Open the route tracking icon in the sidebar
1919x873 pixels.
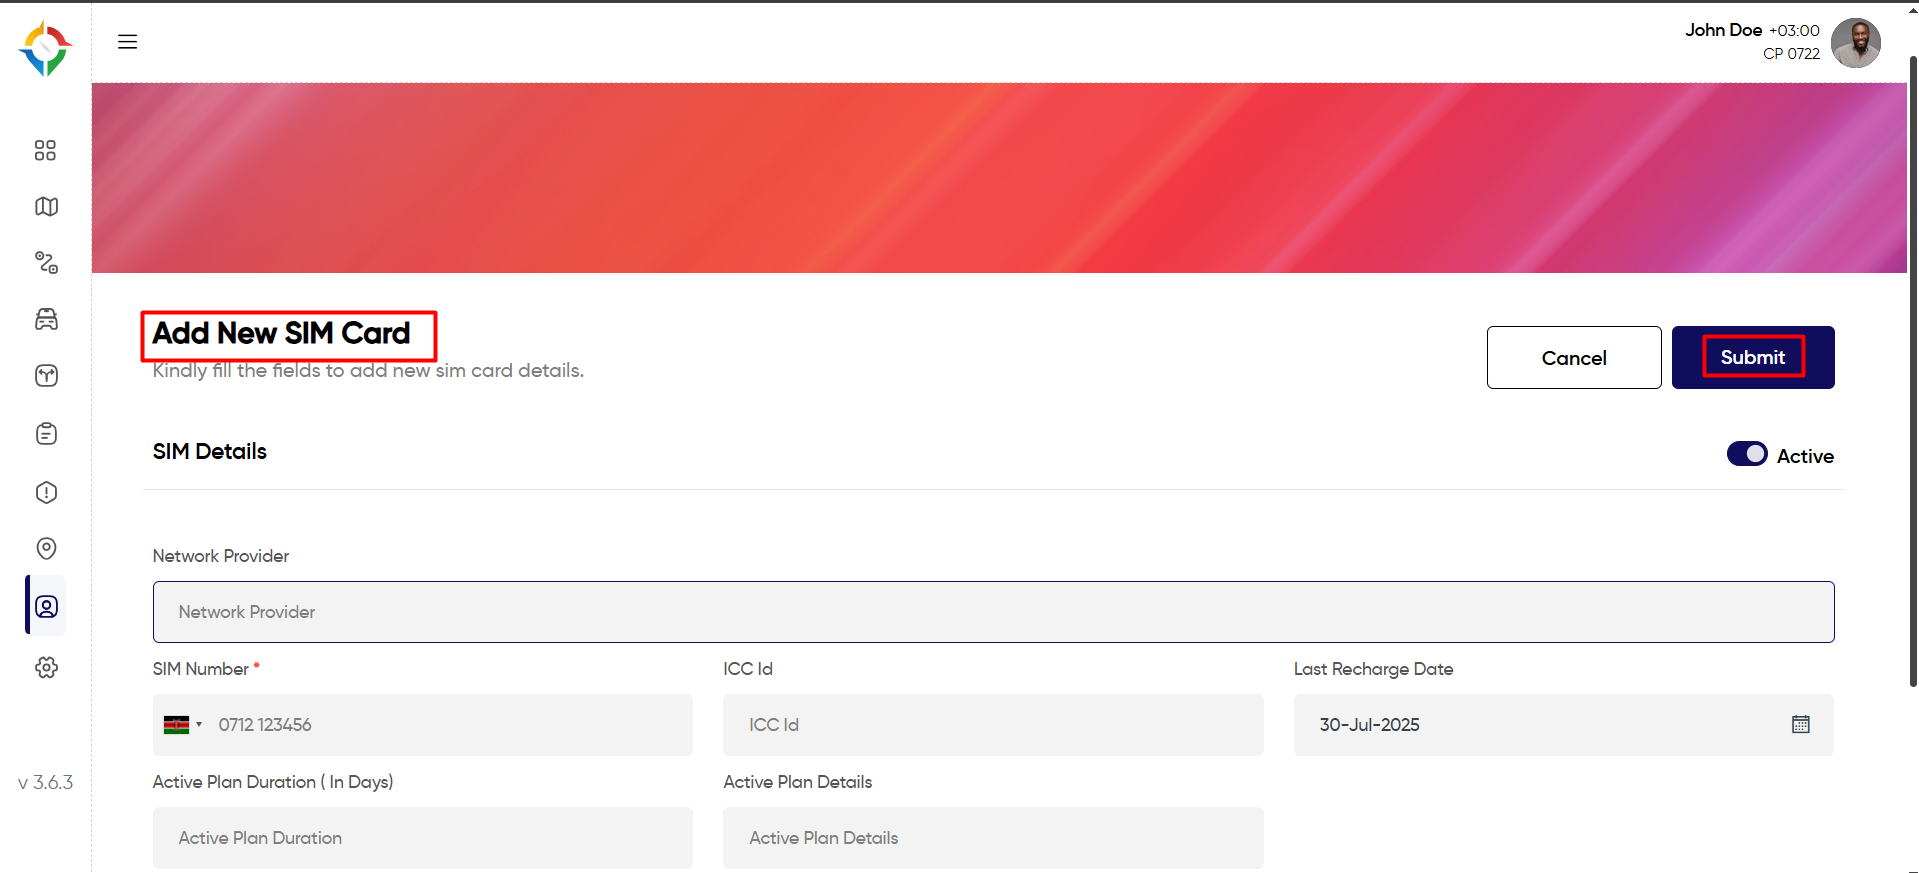tap(46, 262)
